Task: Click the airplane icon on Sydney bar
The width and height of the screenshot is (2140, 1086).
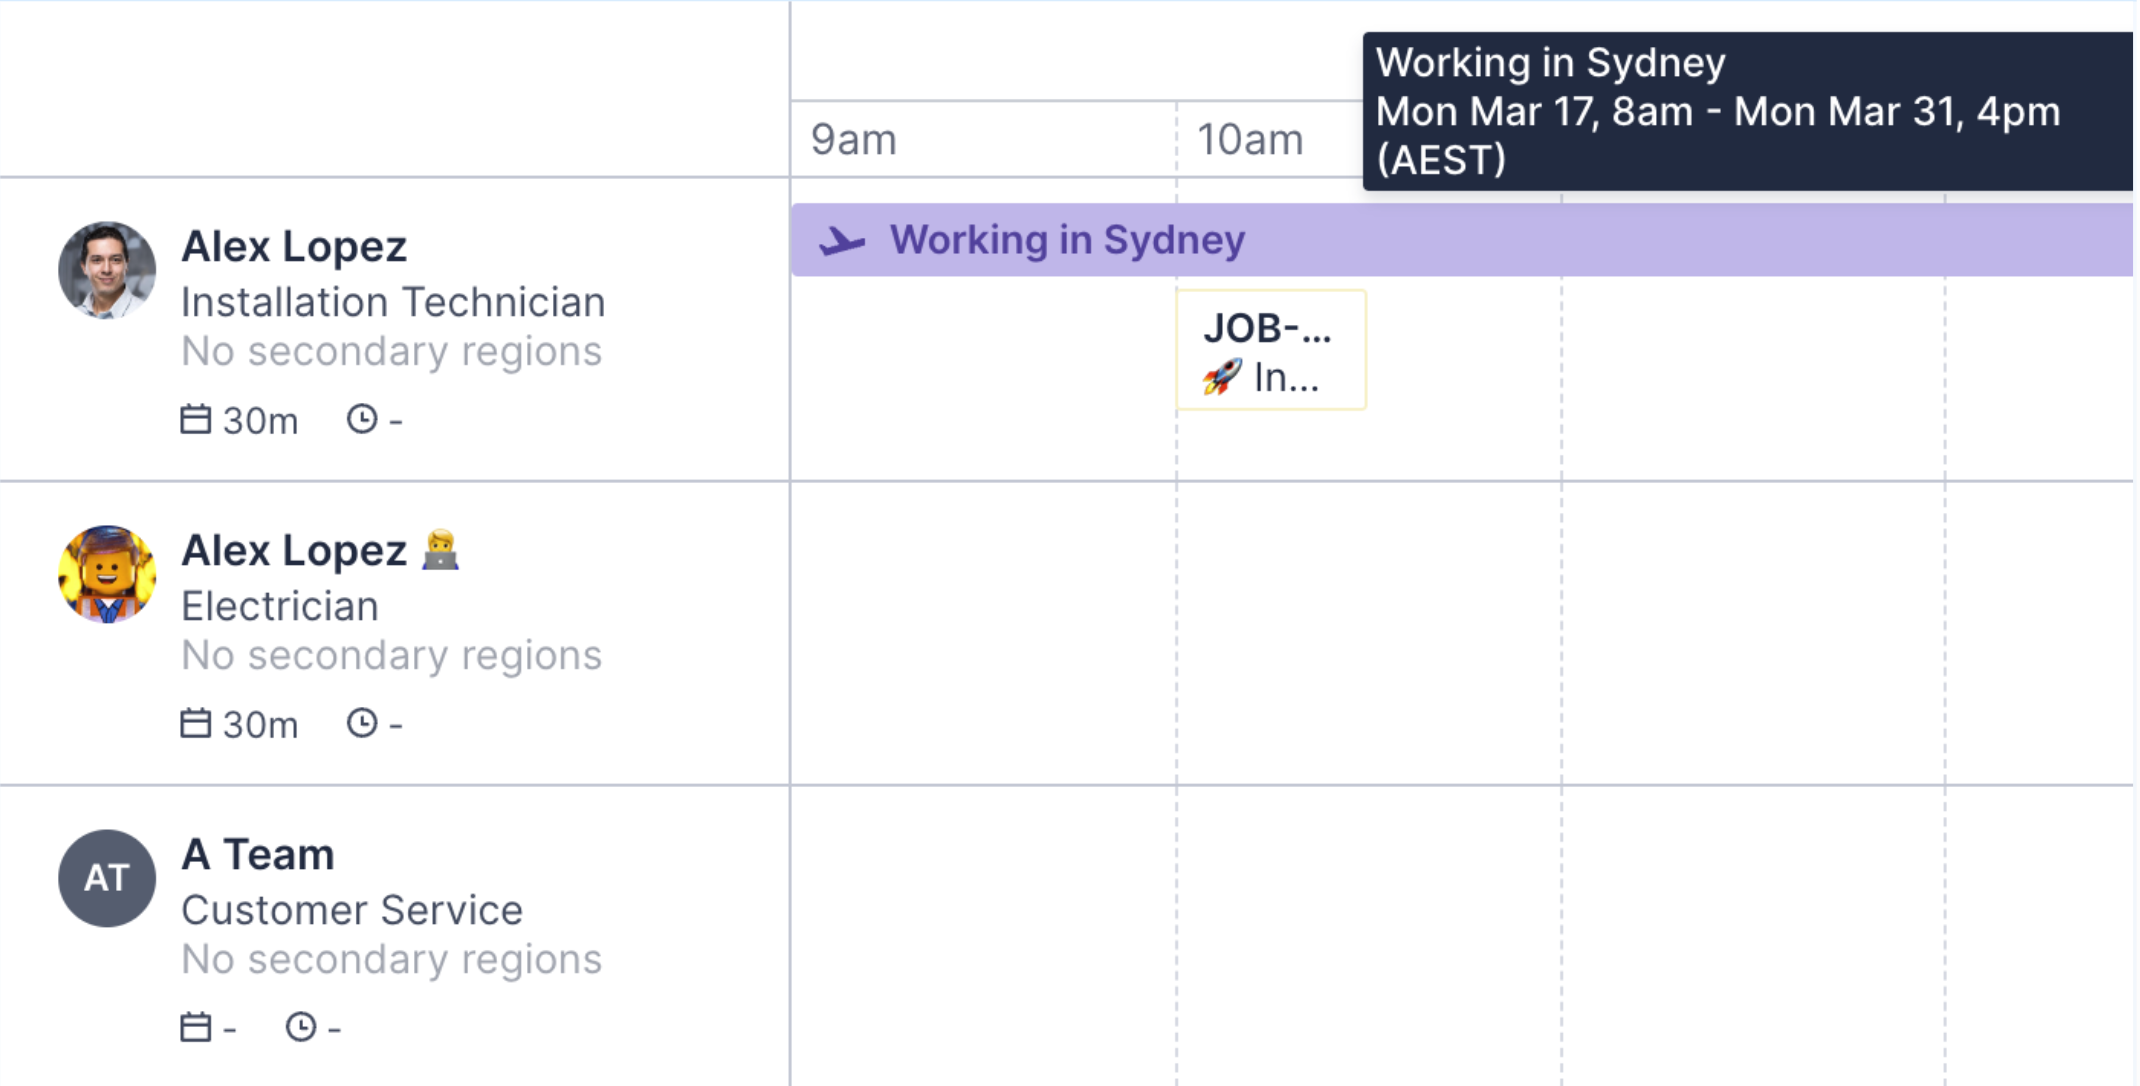Action: [842, 241]
